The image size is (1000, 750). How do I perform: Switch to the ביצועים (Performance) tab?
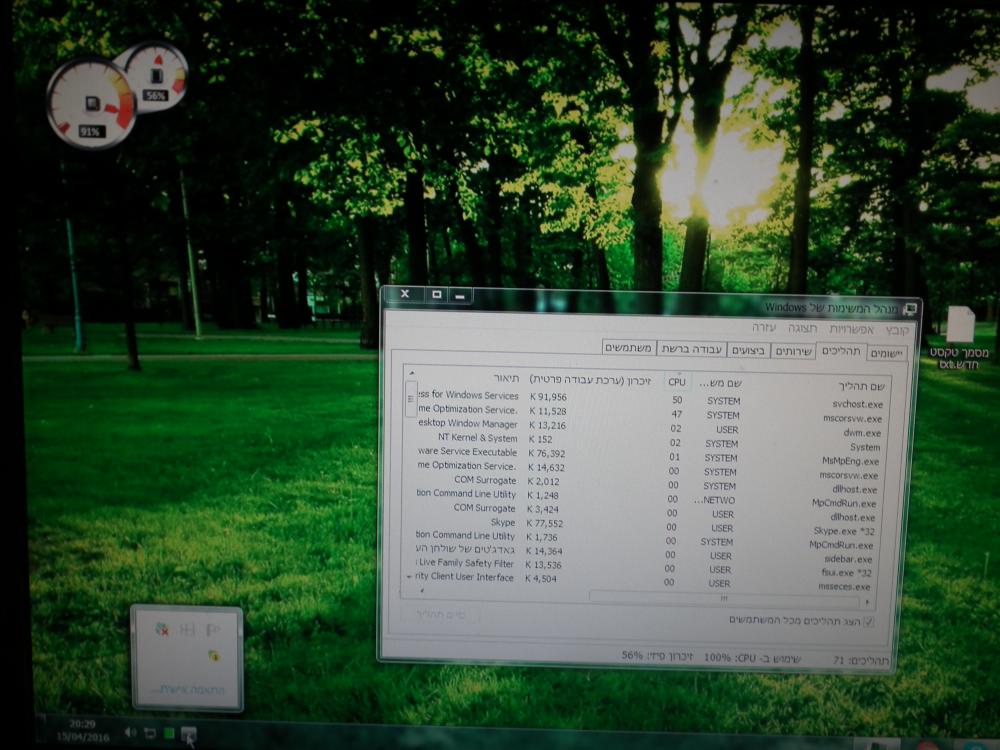[x=748, y=351]
